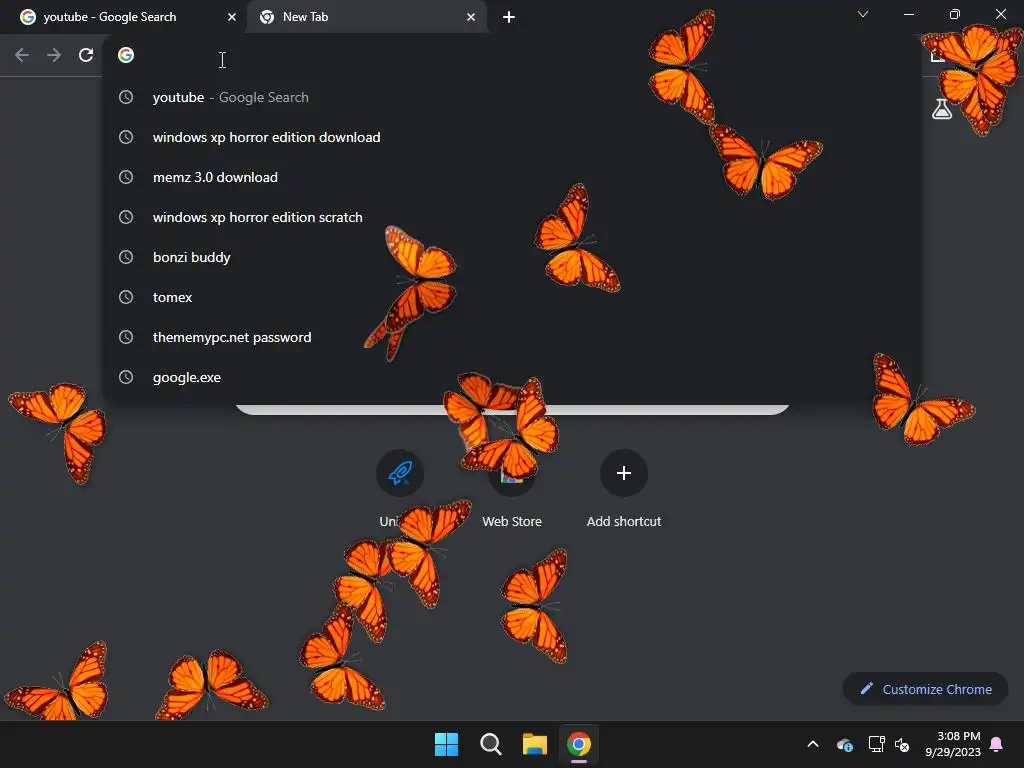Reload the page with refresh icon
1024x768 pixels.
pyautogui.click(x=86, y=56)
